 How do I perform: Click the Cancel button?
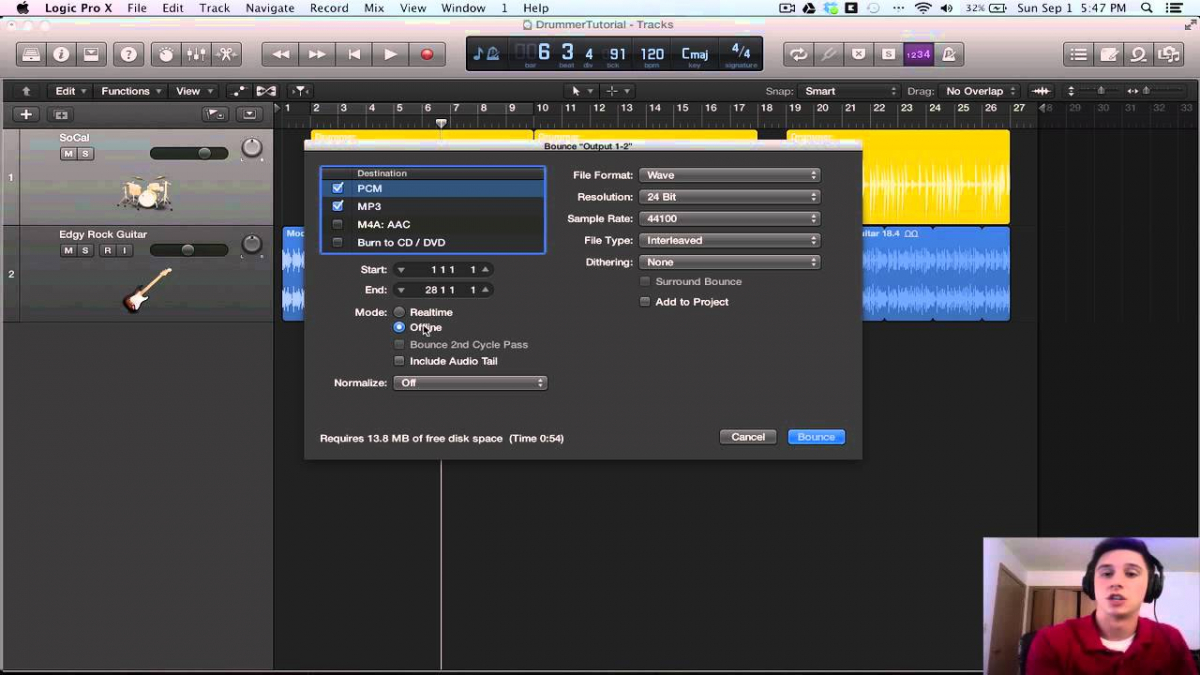pyautogui.click(x=748, y=437)
